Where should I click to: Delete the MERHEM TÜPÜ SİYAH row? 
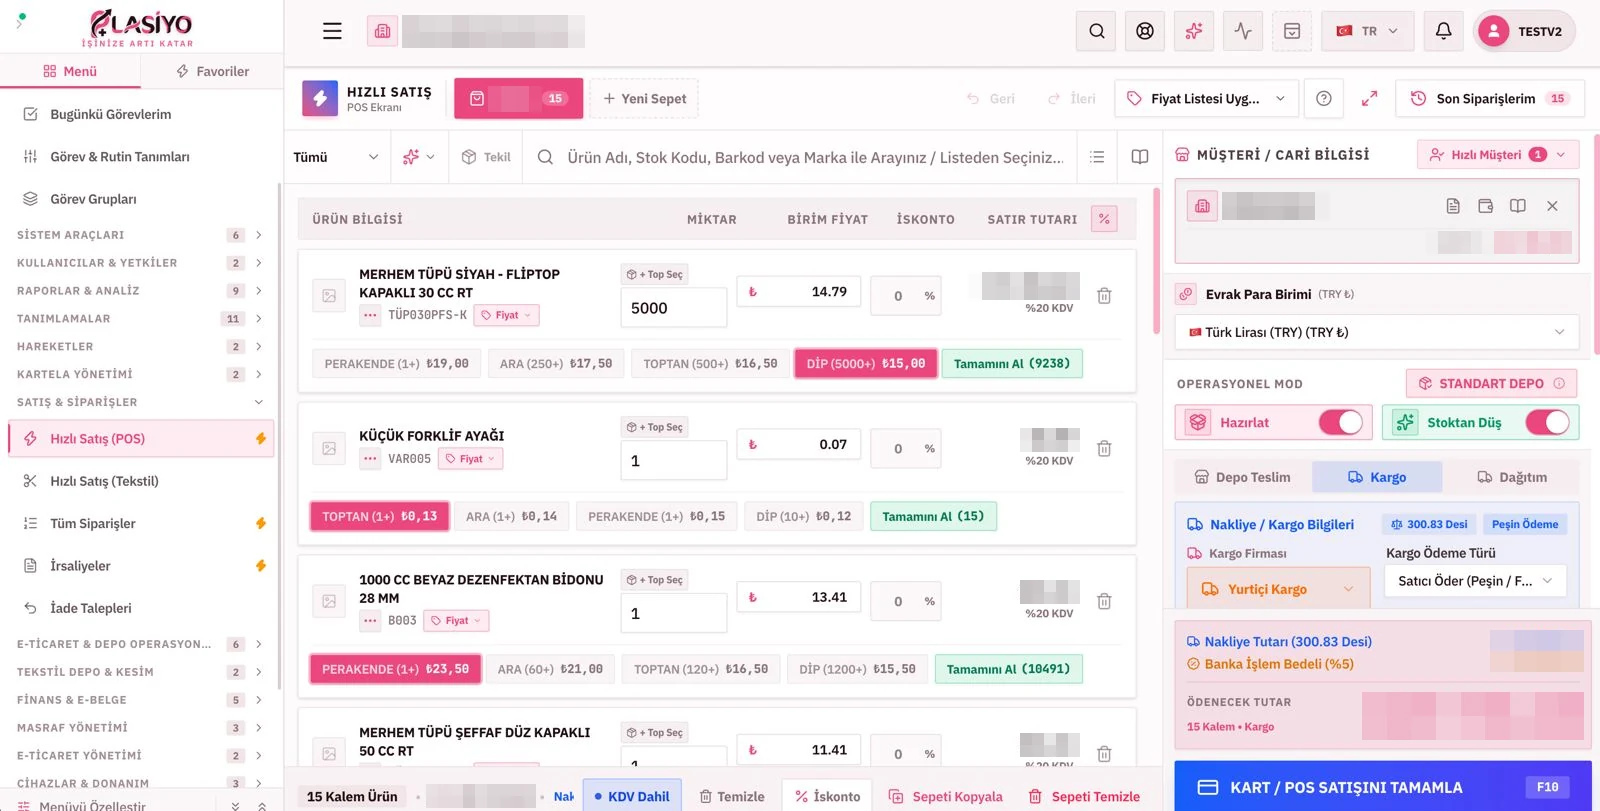tap(1104, 296)
